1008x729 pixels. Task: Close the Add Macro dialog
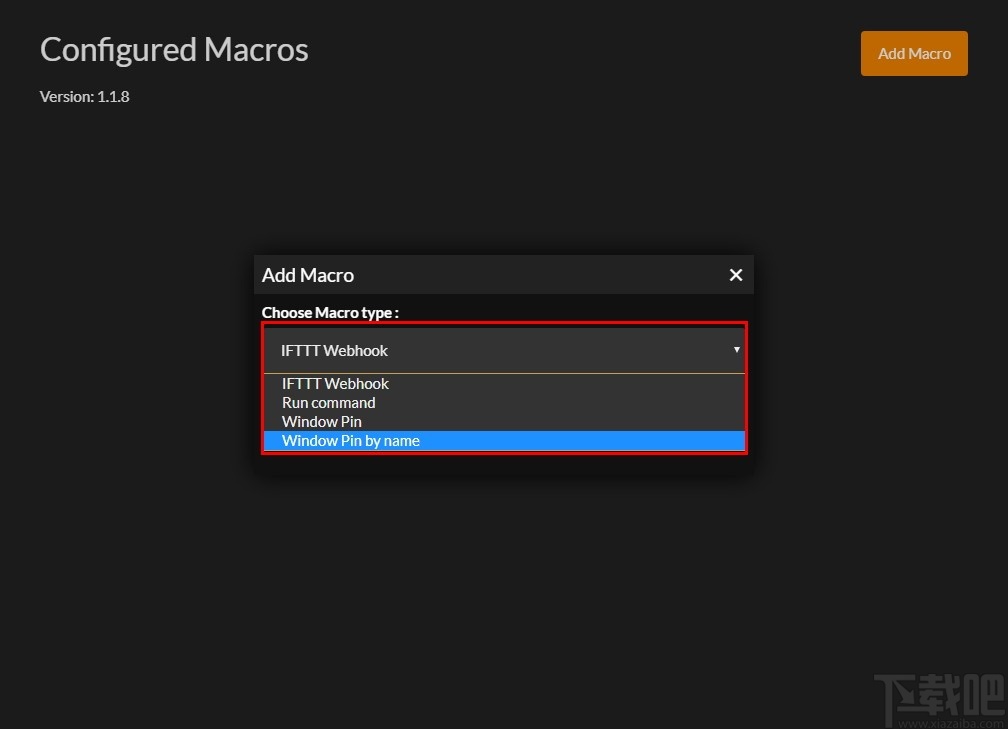coord(736,275)
